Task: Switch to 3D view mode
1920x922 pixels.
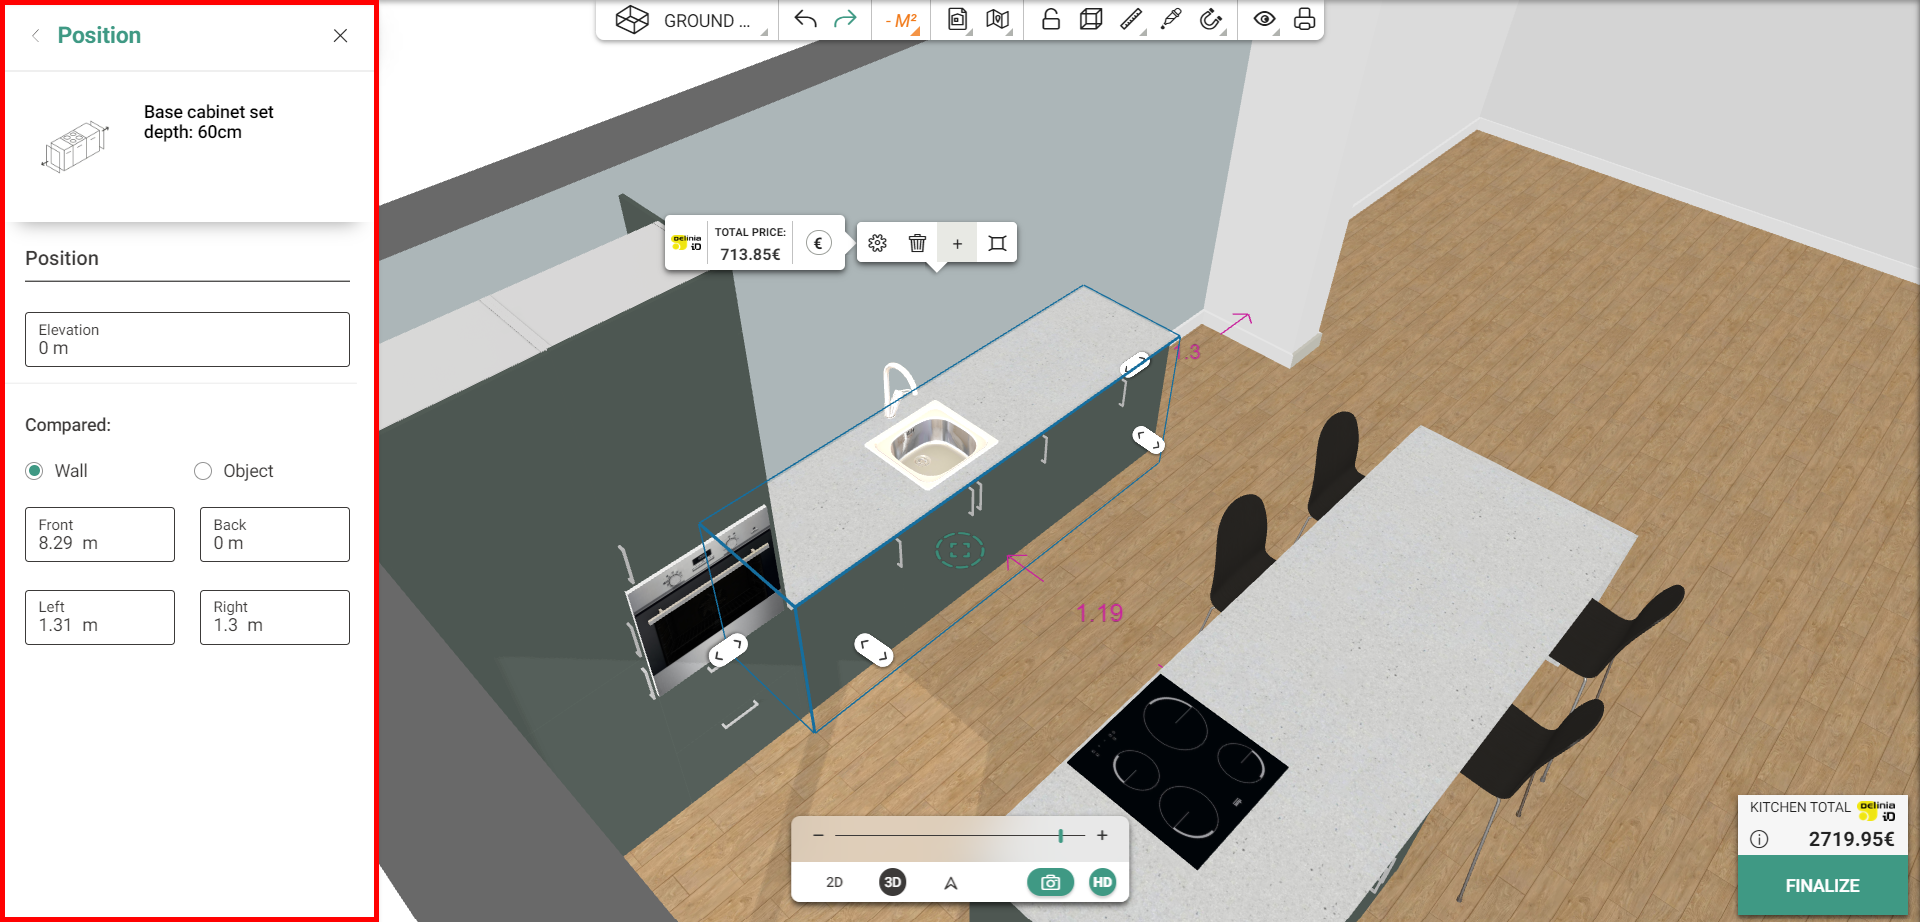Action: (892, 882)
